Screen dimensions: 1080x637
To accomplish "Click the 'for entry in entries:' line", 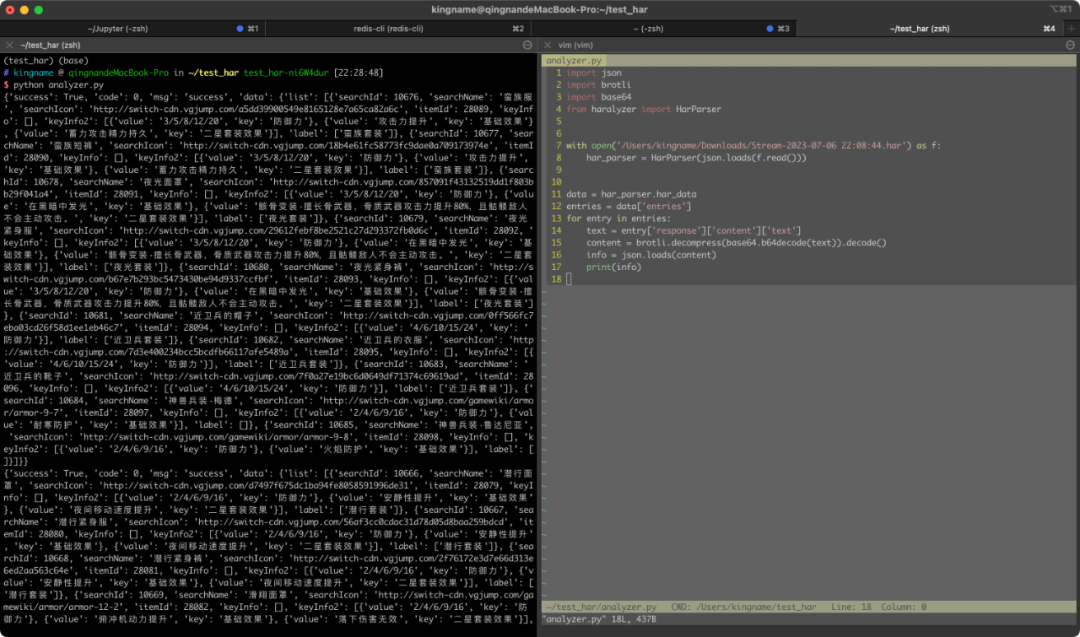I will click(x=618, y=218).
